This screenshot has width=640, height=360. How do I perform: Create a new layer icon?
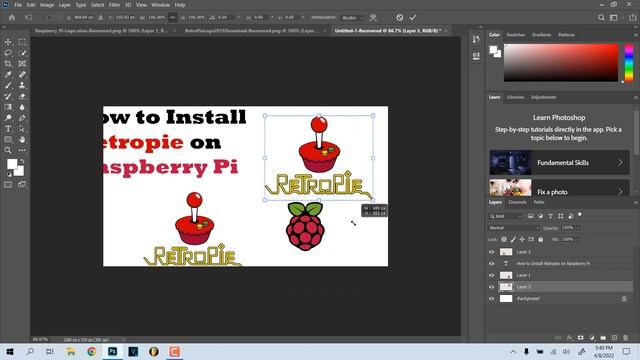614,338
